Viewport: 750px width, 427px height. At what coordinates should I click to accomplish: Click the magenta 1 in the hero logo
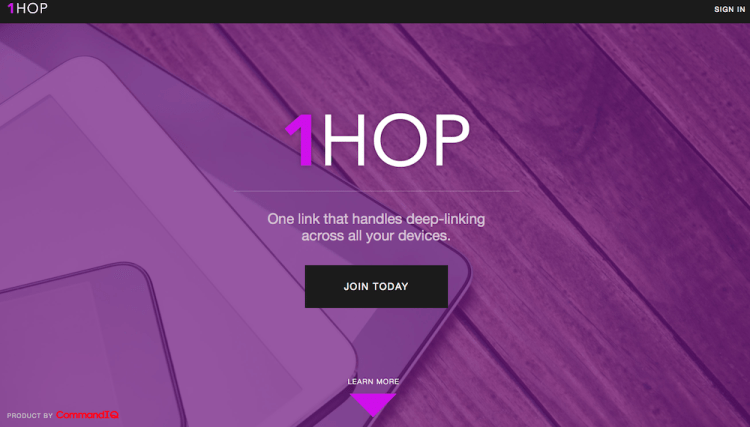300,141
